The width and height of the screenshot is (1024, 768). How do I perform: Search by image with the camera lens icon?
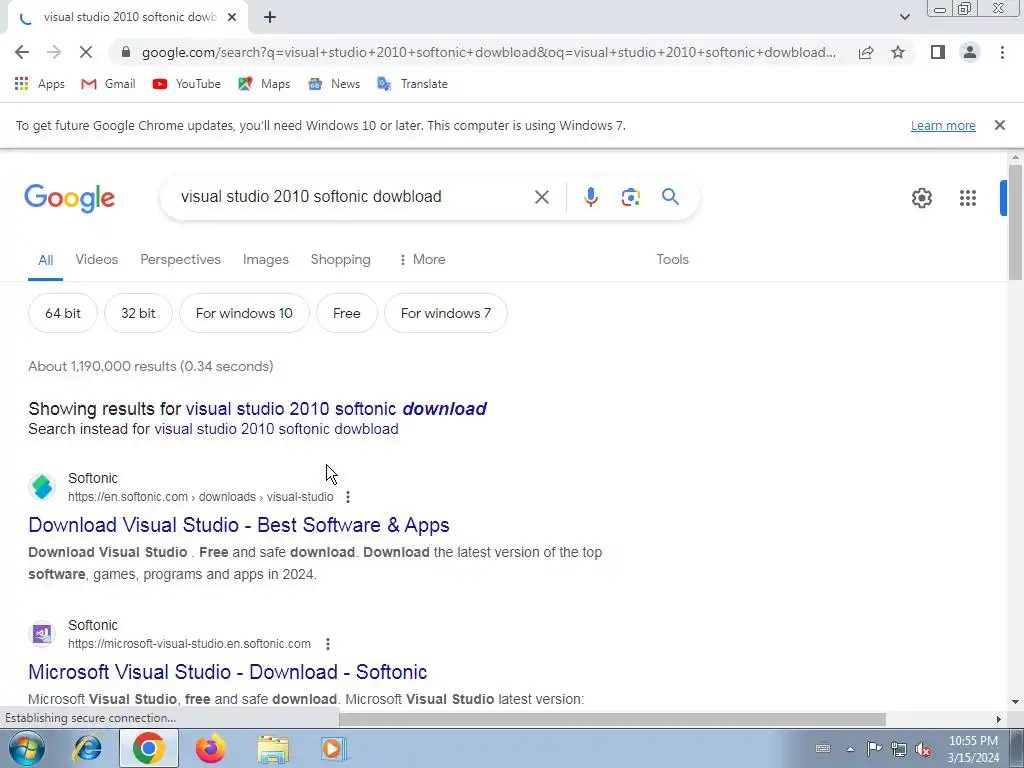(630, 197)
